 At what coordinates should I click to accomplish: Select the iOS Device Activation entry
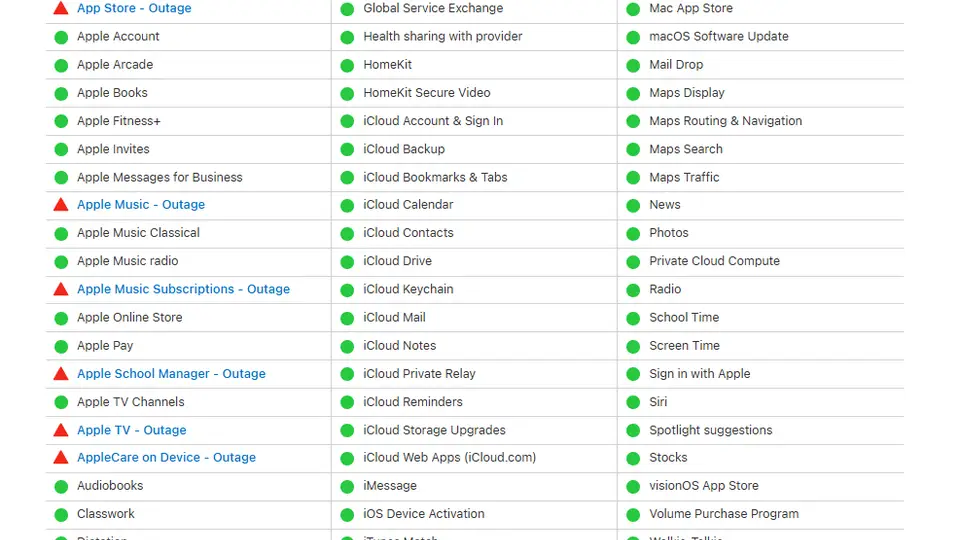coord(424,514)
